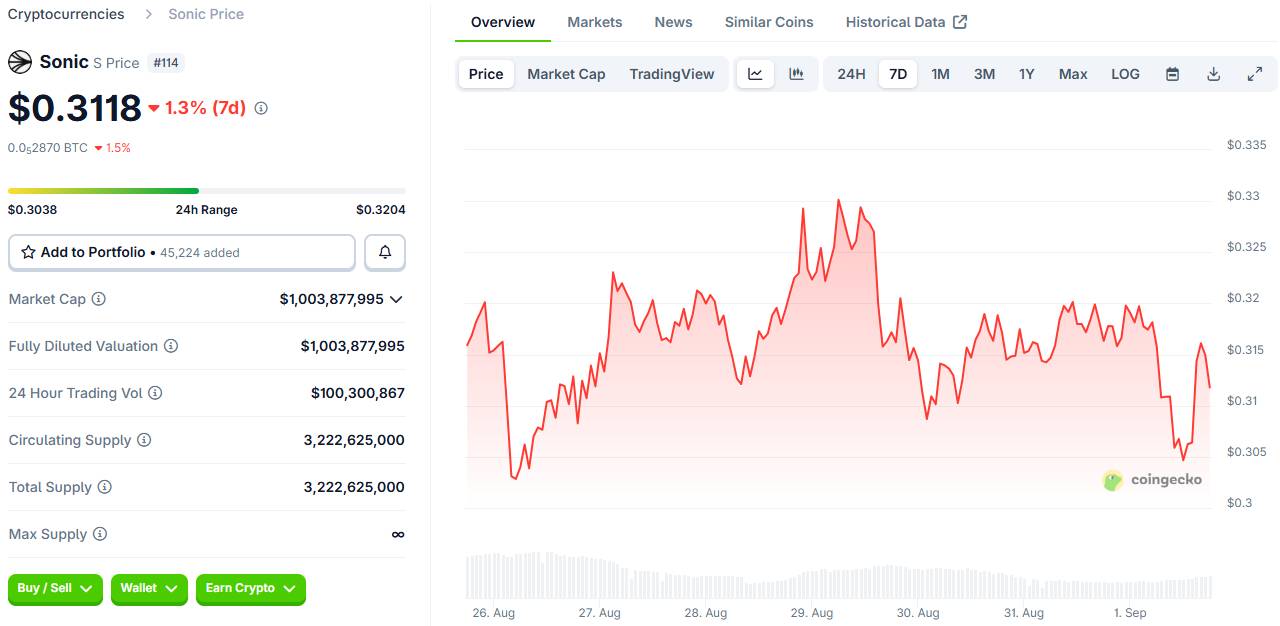Expand chart to fullscreen icon

tap(1255, 74)
